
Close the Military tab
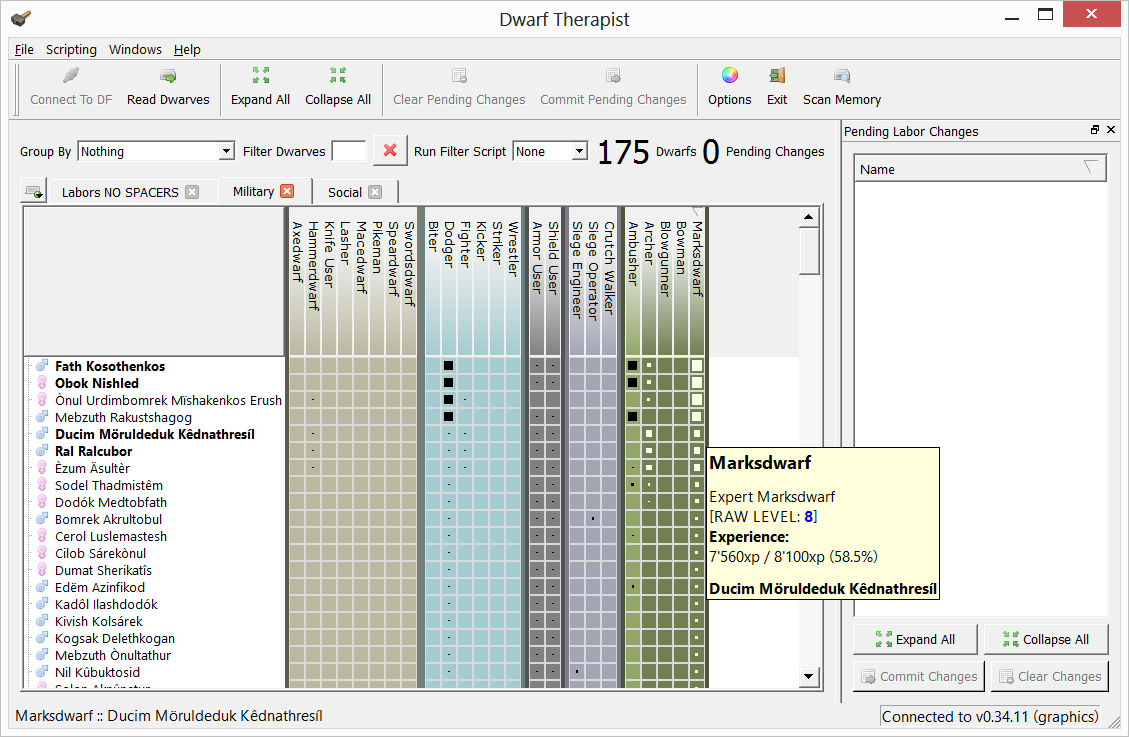[287, 191]
